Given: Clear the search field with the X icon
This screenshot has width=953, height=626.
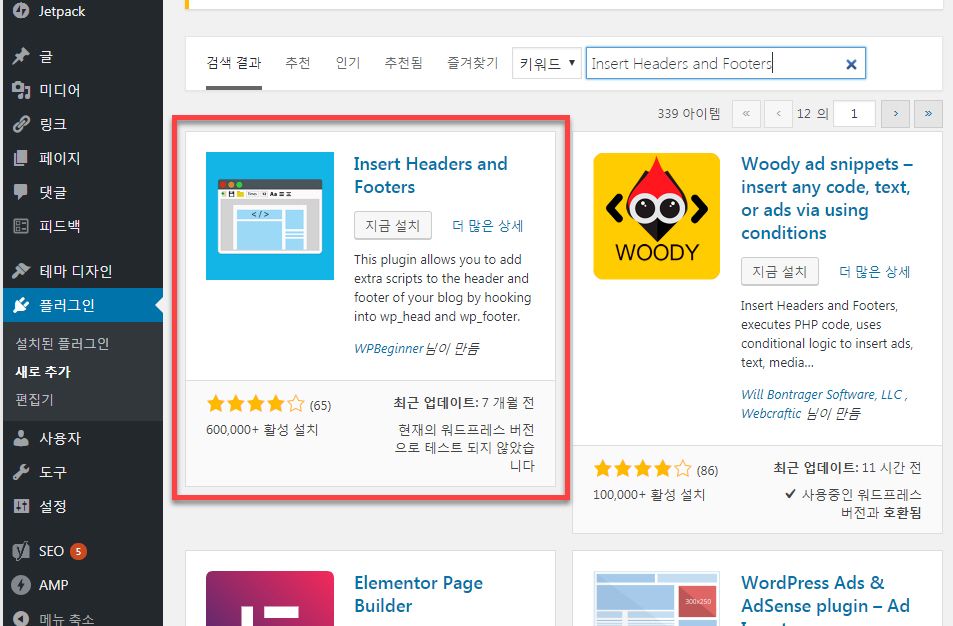Looking at the screenshot, I should [x=852, y=64].
